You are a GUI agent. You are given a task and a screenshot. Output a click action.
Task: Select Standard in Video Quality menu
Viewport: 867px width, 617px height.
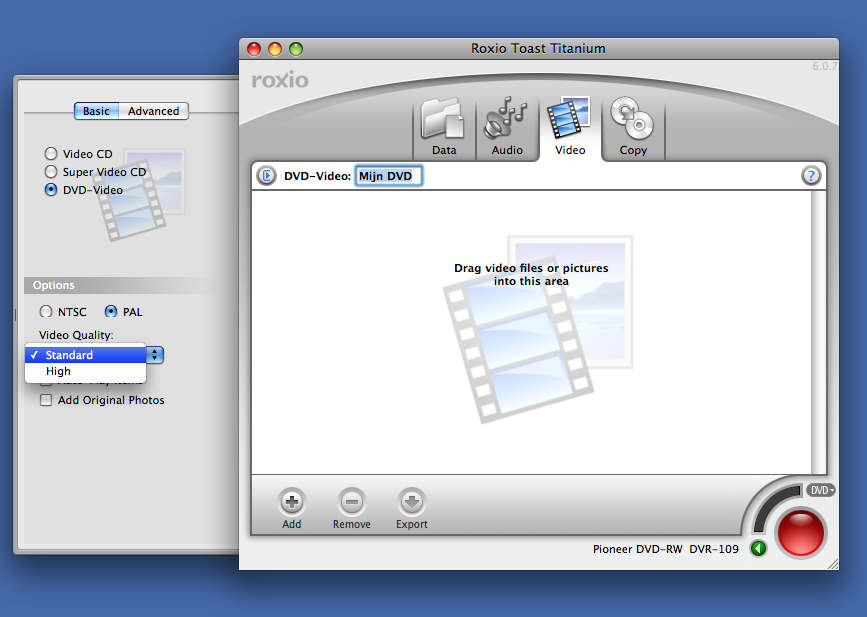tap(69, 355)
